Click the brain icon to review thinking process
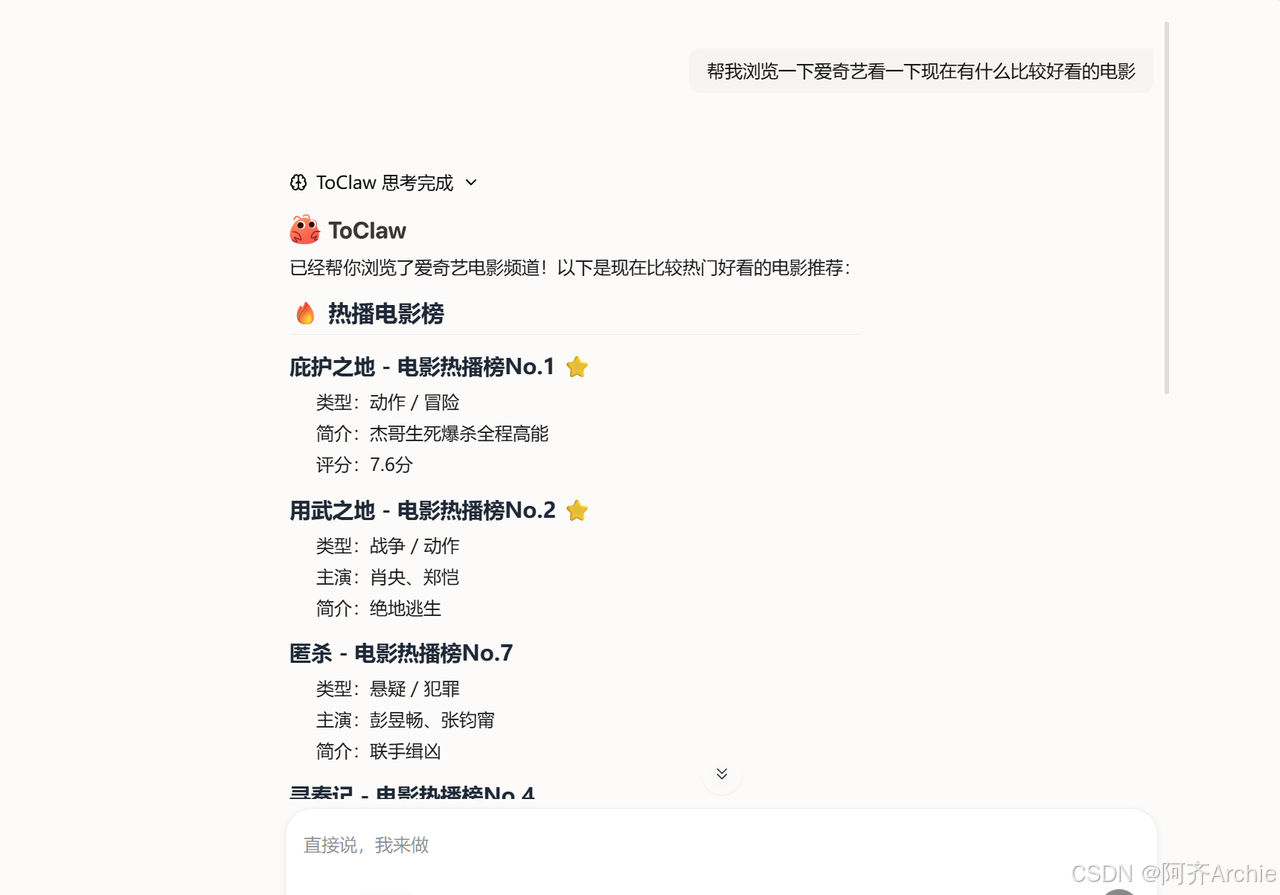Image resolution: width=1280 pixels, height=895 pixels. tap(298, 182)
